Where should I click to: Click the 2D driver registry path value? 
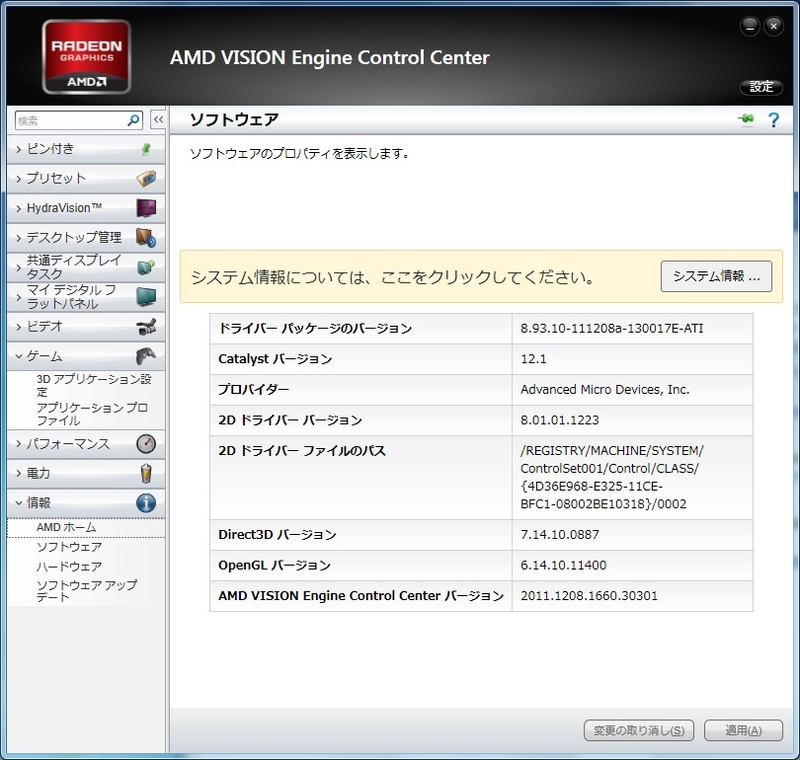click(612, 477)
